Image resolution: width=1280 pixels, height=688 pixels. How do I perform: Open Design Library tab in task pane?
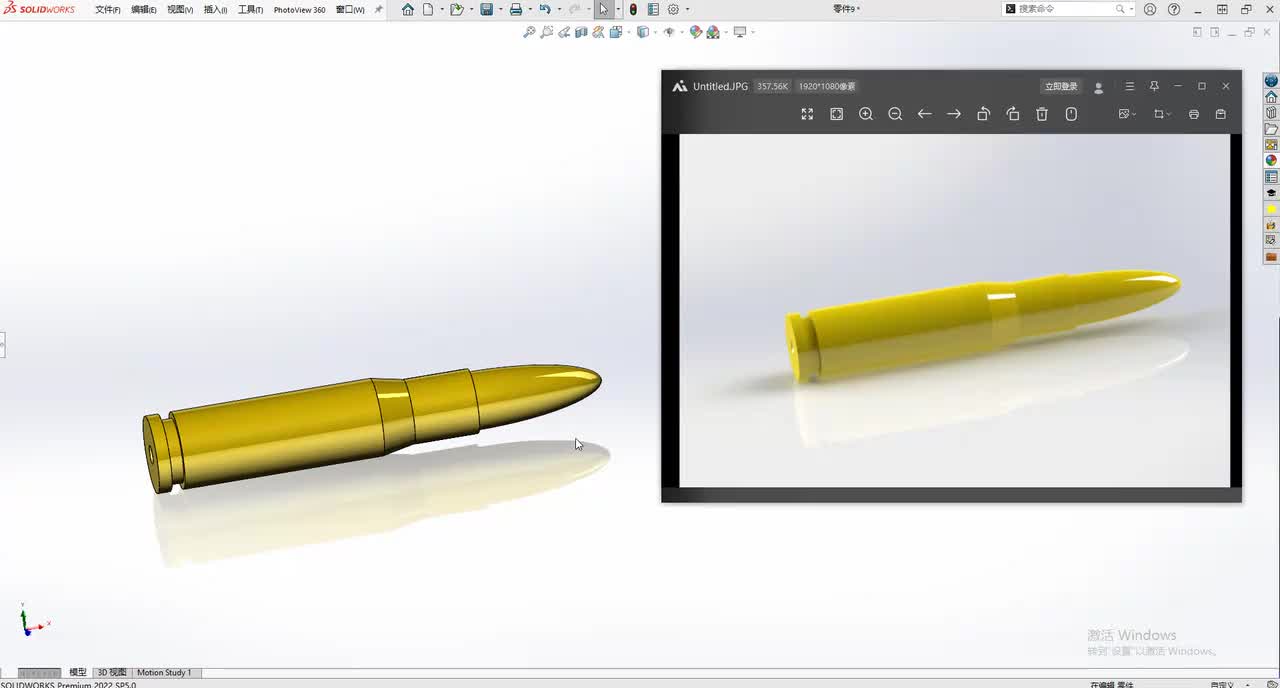(1271, 113)
